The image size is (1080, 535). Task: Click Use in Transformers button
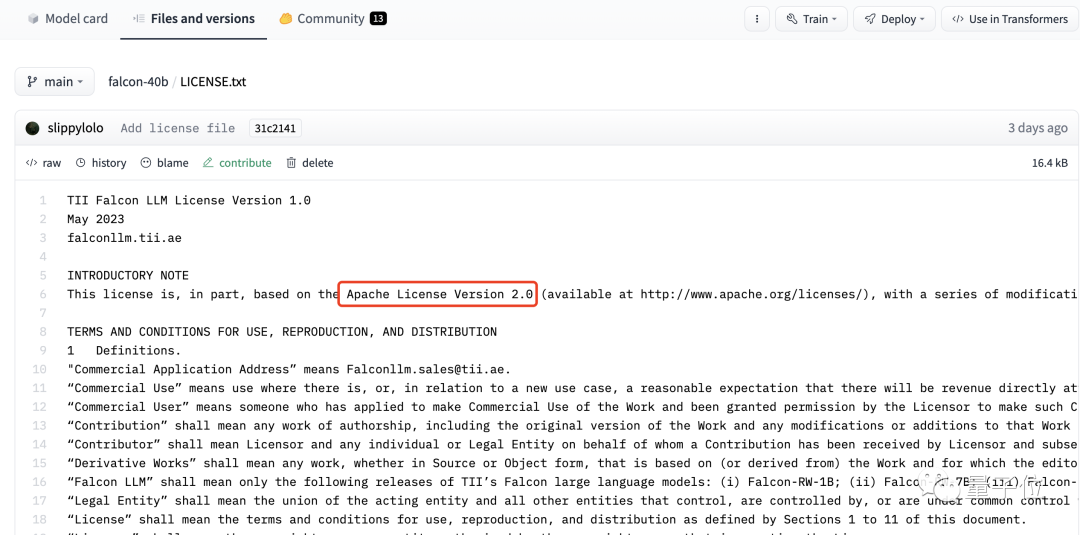(1009, 19)
